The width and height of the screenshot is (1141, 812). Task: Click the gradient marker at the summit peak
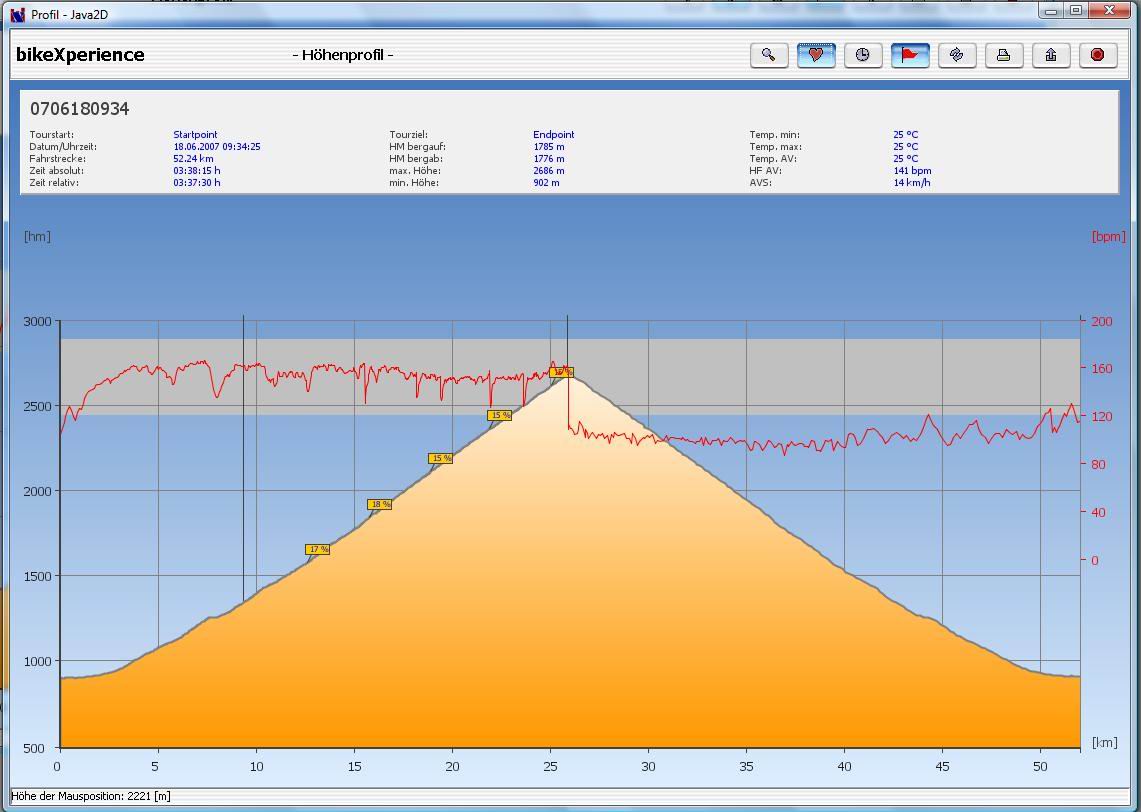click(561, 372)
